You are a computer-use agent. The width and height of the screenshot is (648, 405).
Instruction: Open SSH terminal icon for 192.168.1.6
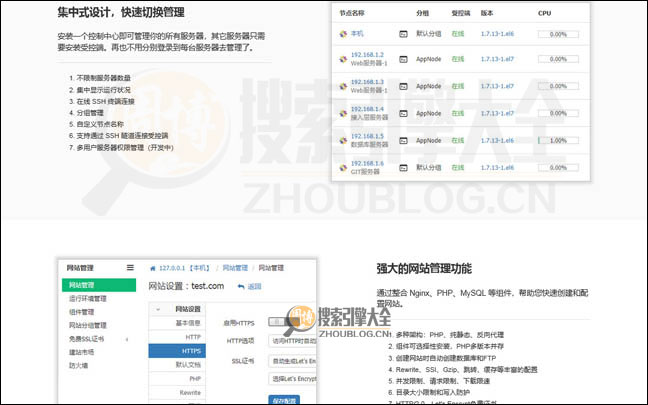click(403, 168)
